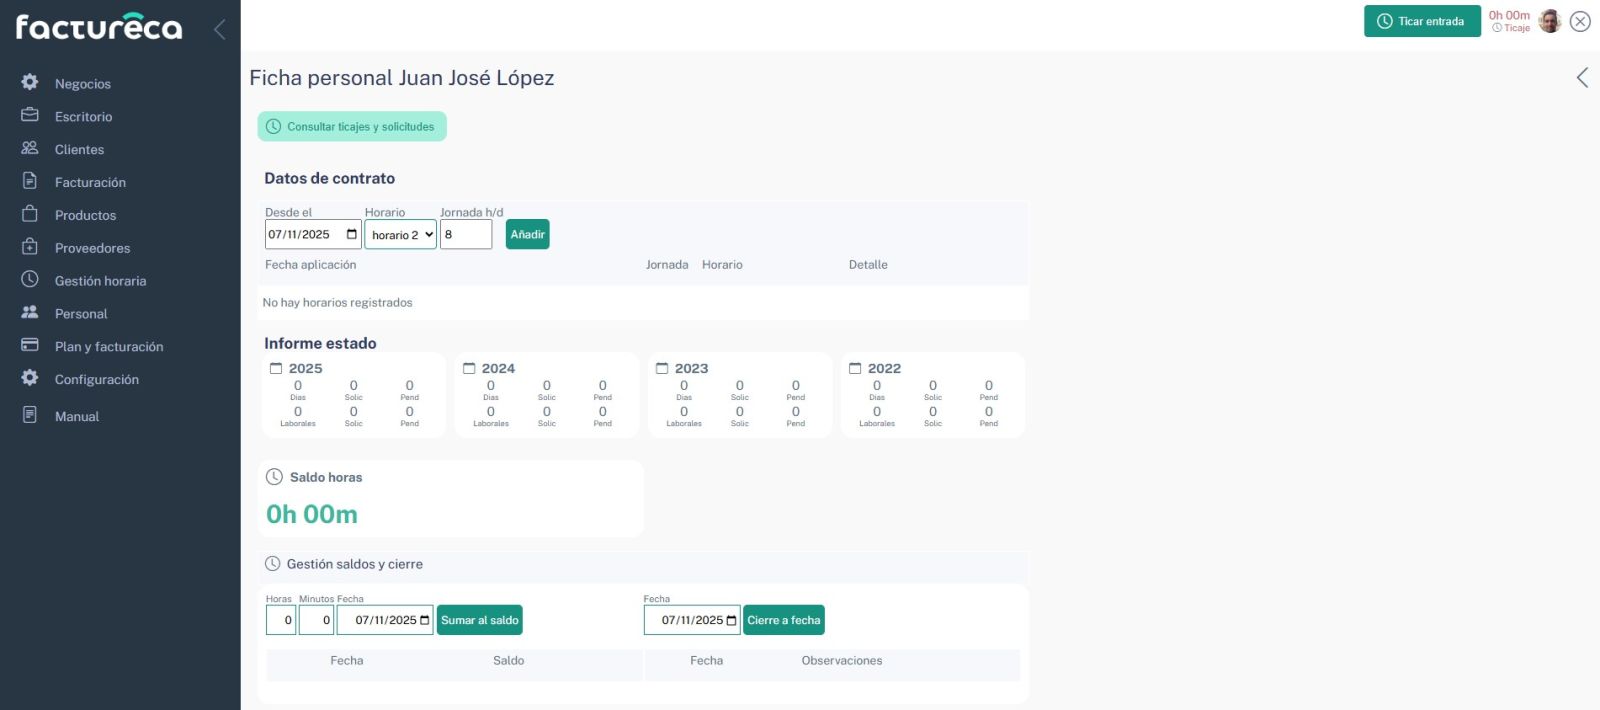1600x710 pixels.
Task: Click the Añadir button
Action: pos(527,234)
